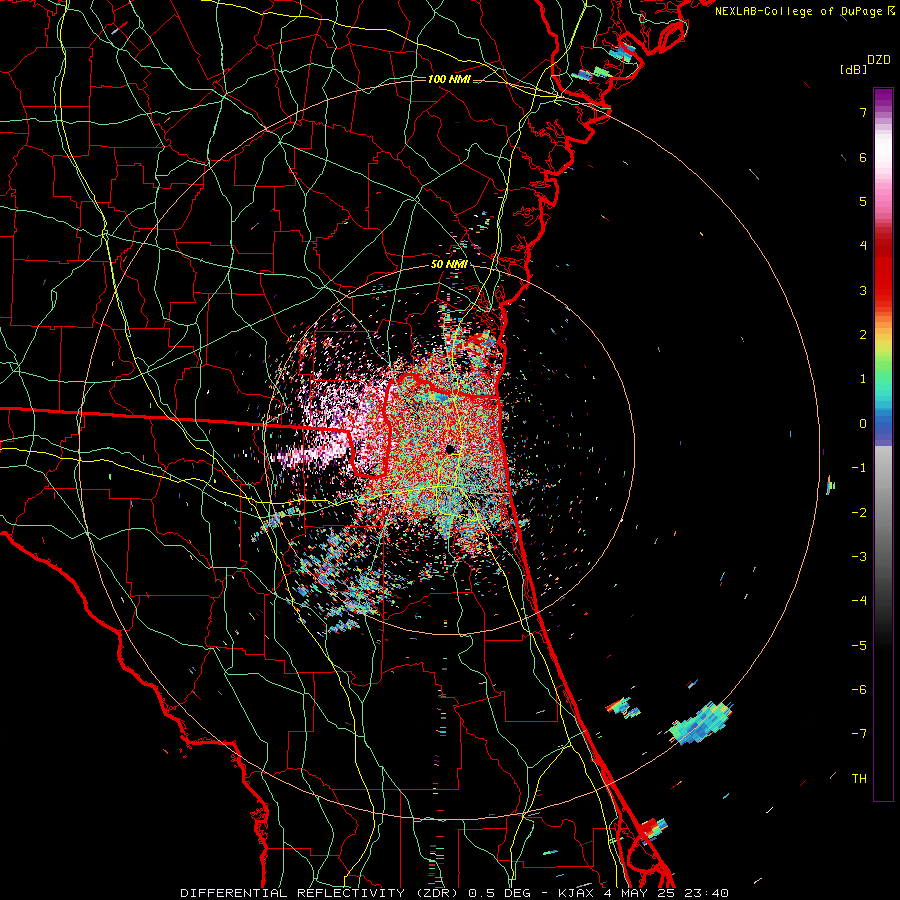Pick the purple top of the color bar
900x900 pixels.
coord(883,98)
